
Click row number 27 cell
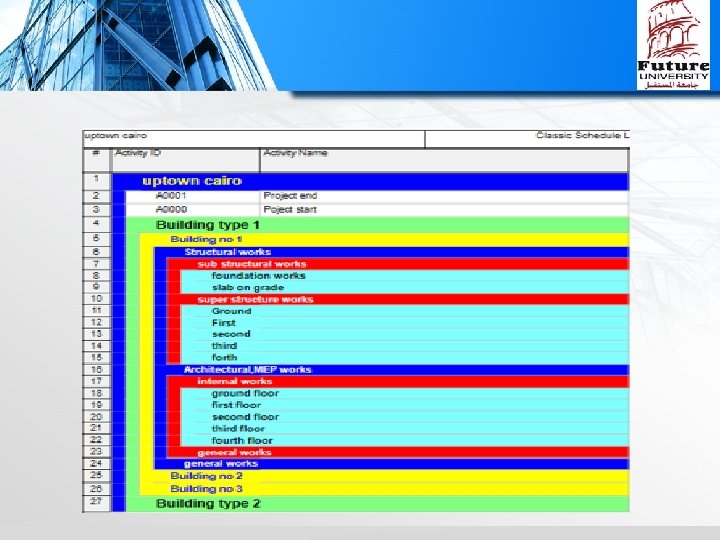97,504
